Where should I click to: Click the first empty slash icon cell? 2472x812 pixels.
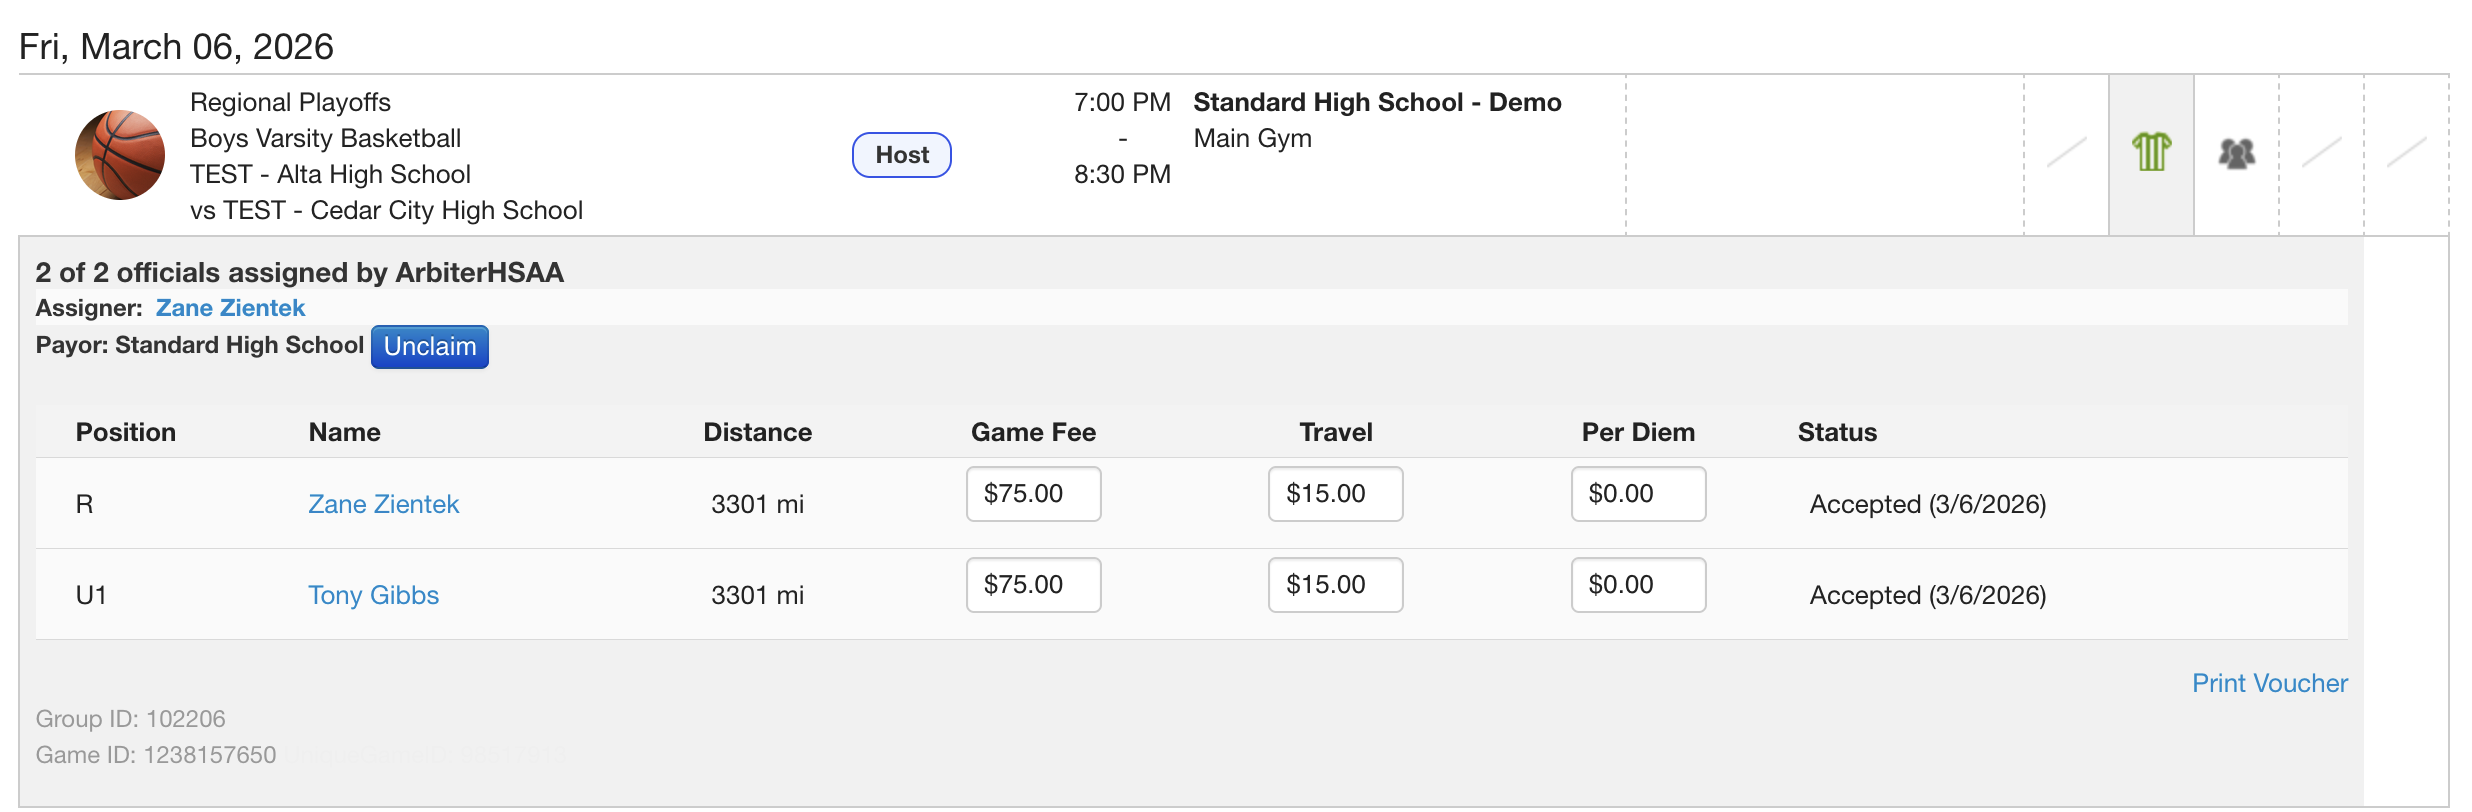tap(2066, 153)
